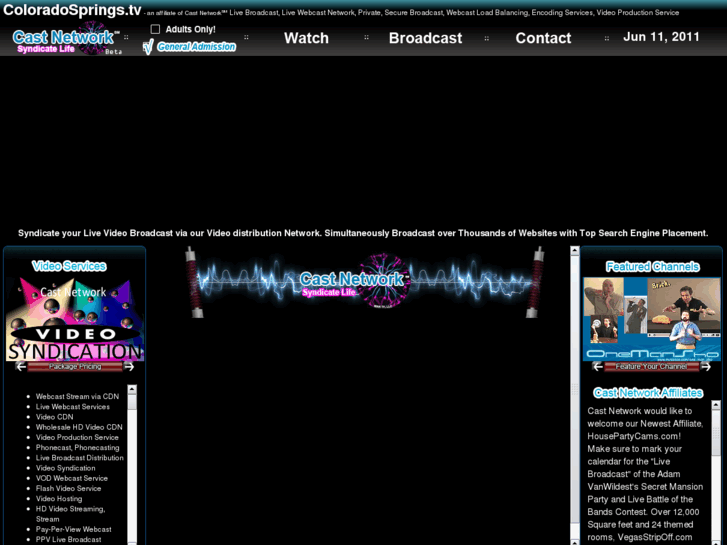
Task: Check the Adults Only checkbox
Action: 155,29
